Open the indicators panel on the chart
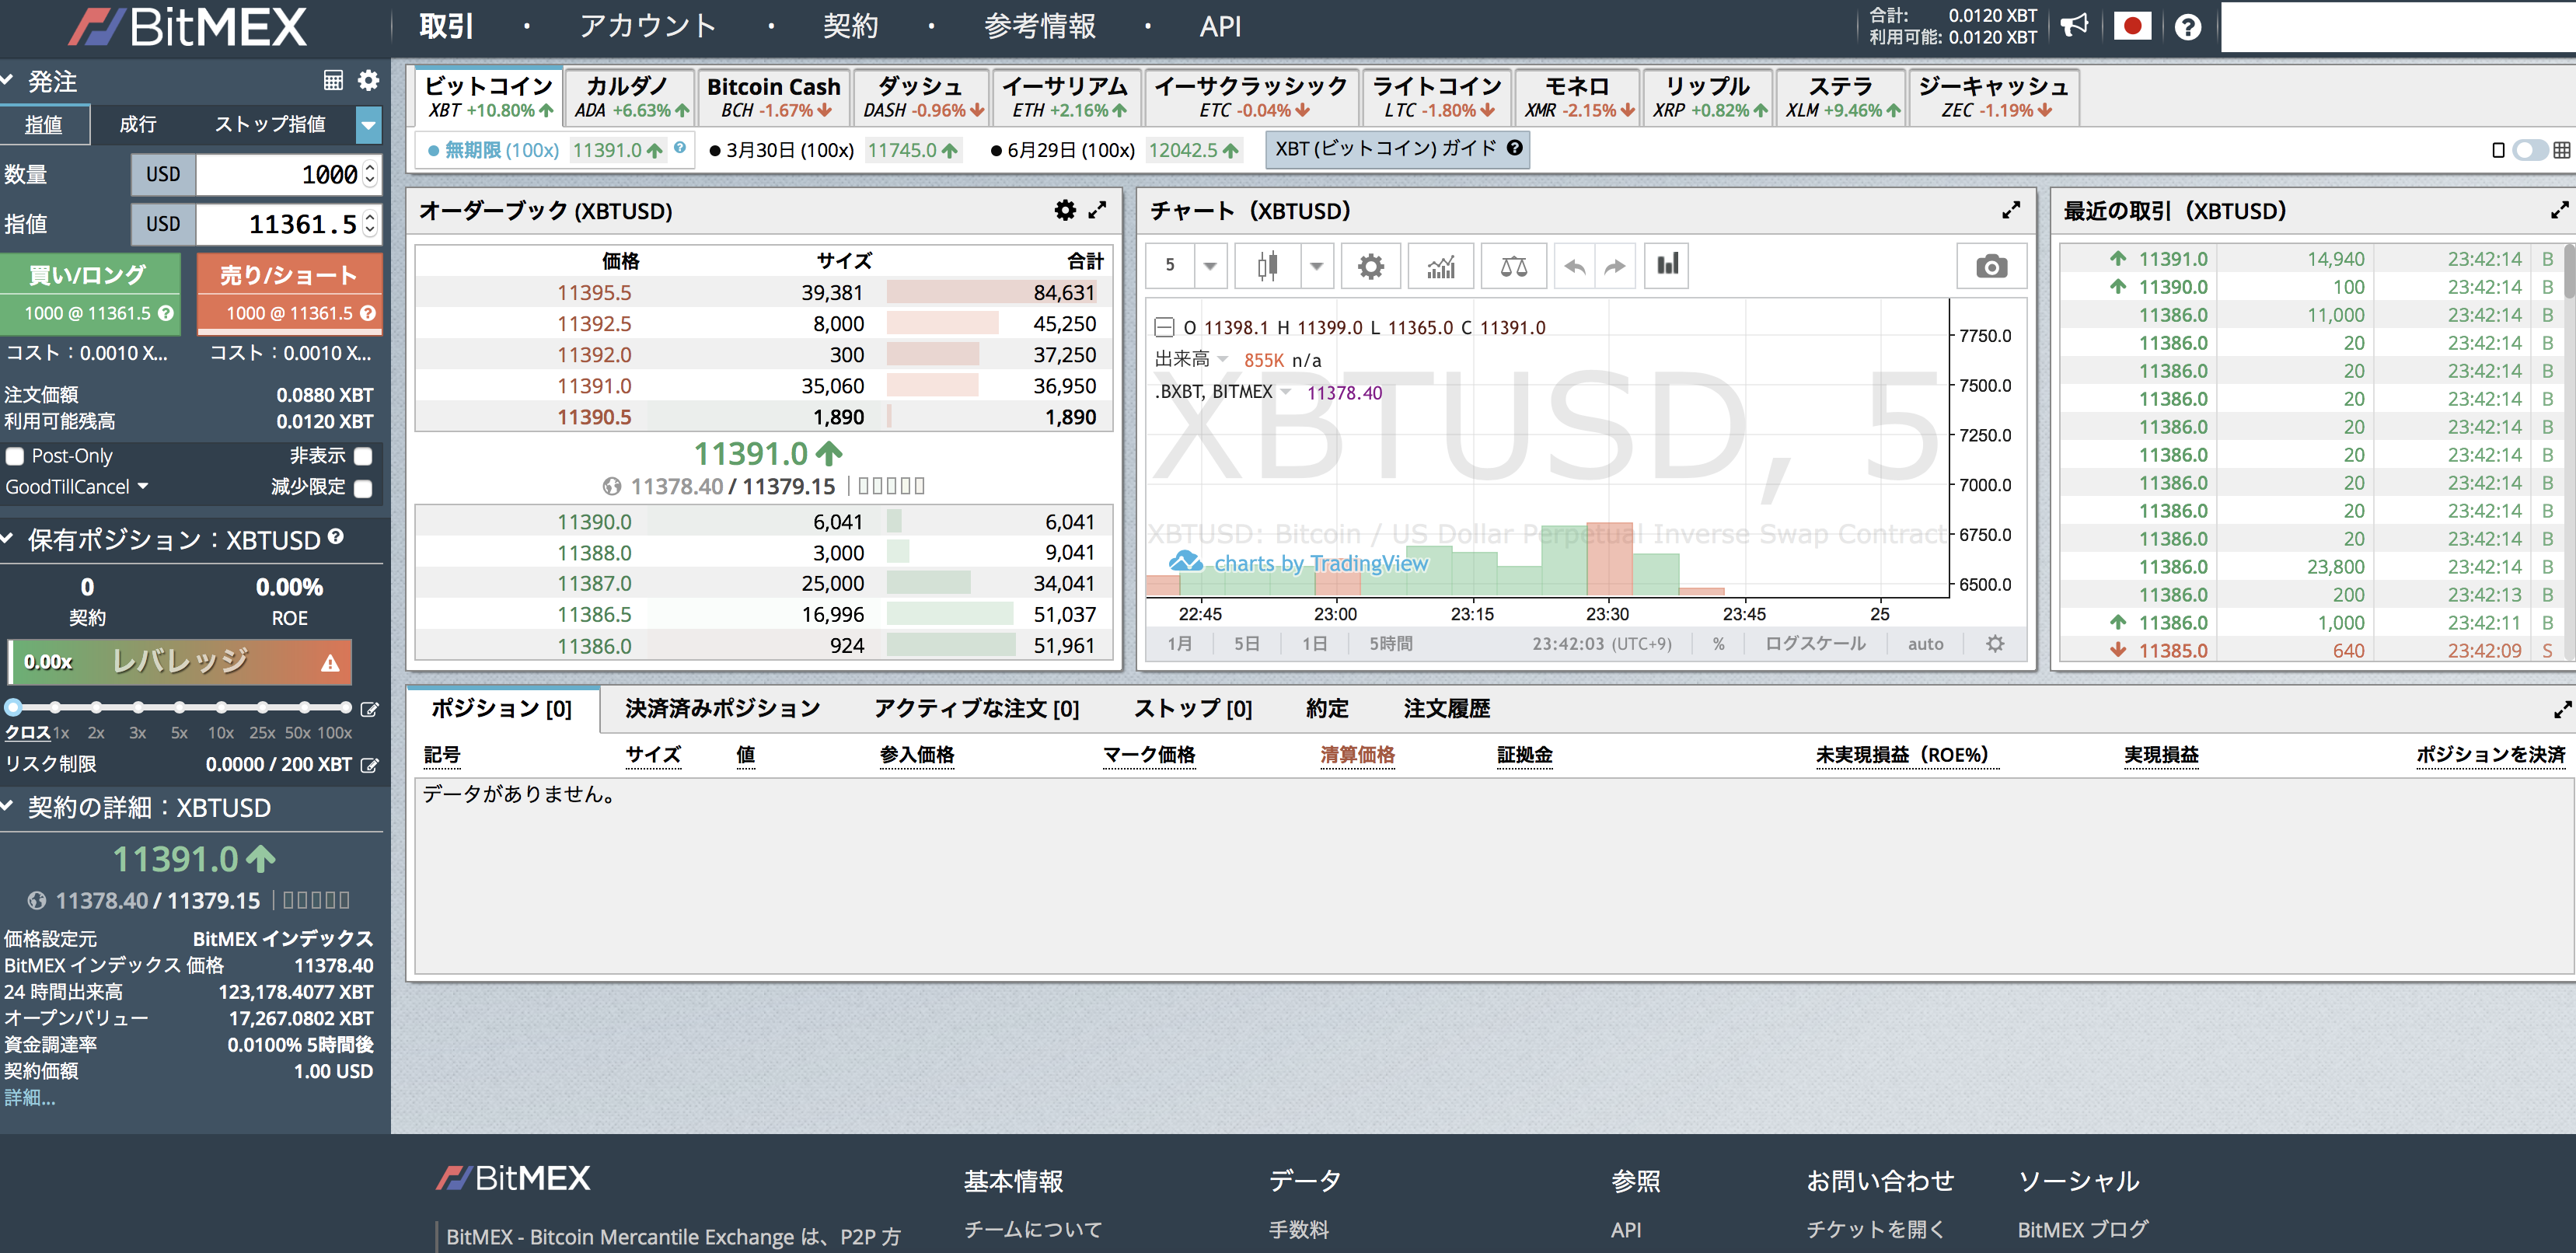 (1440, 265)
